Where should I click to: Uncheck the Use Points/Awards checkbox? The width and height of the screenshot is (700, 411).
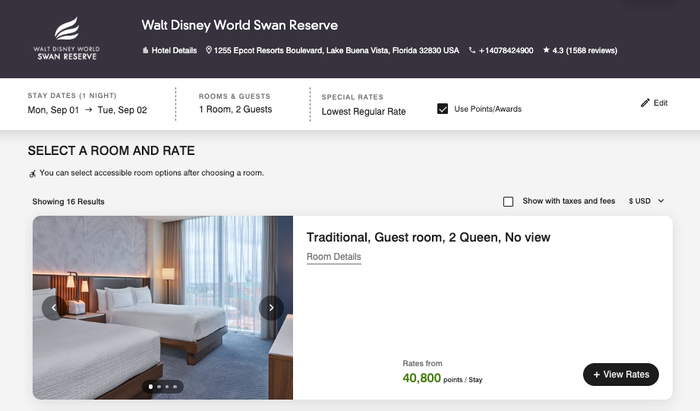pyautogui.click(x=442, y=109)
